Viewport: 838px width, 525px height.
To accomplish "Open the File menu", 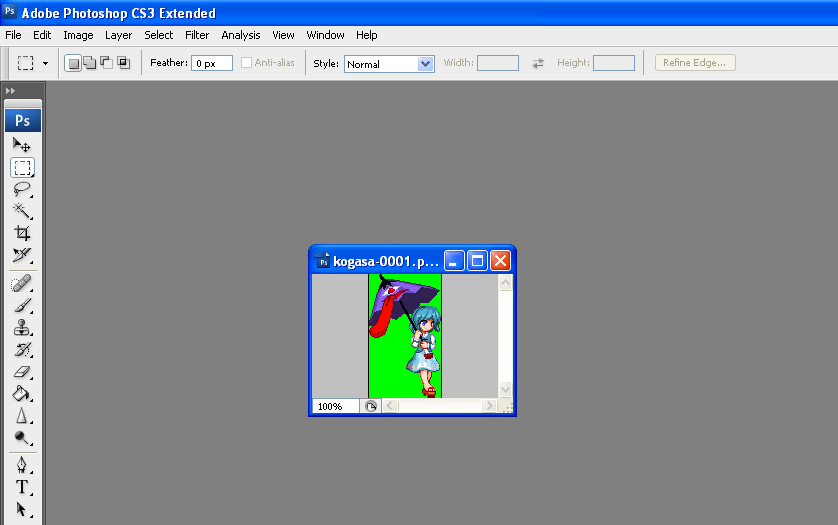I will (x=13, y=35).
